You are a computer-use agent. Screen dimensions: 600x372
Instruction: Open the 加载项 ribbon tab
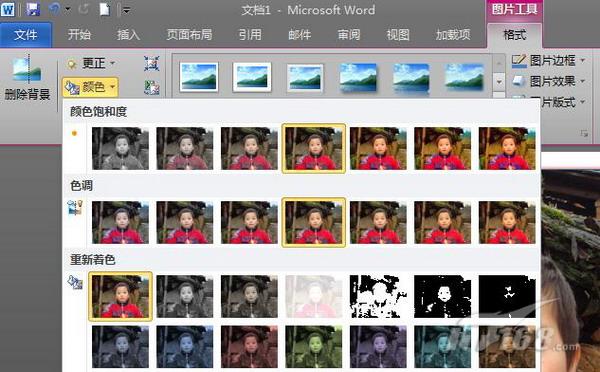pyautogui.click(x=453, y=35)
